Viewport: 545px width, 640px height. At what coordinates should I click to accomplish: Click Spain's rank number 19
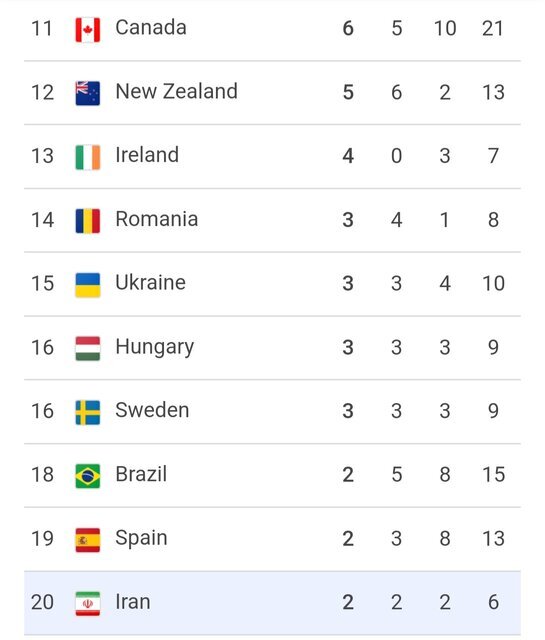[x=42, y=539]
